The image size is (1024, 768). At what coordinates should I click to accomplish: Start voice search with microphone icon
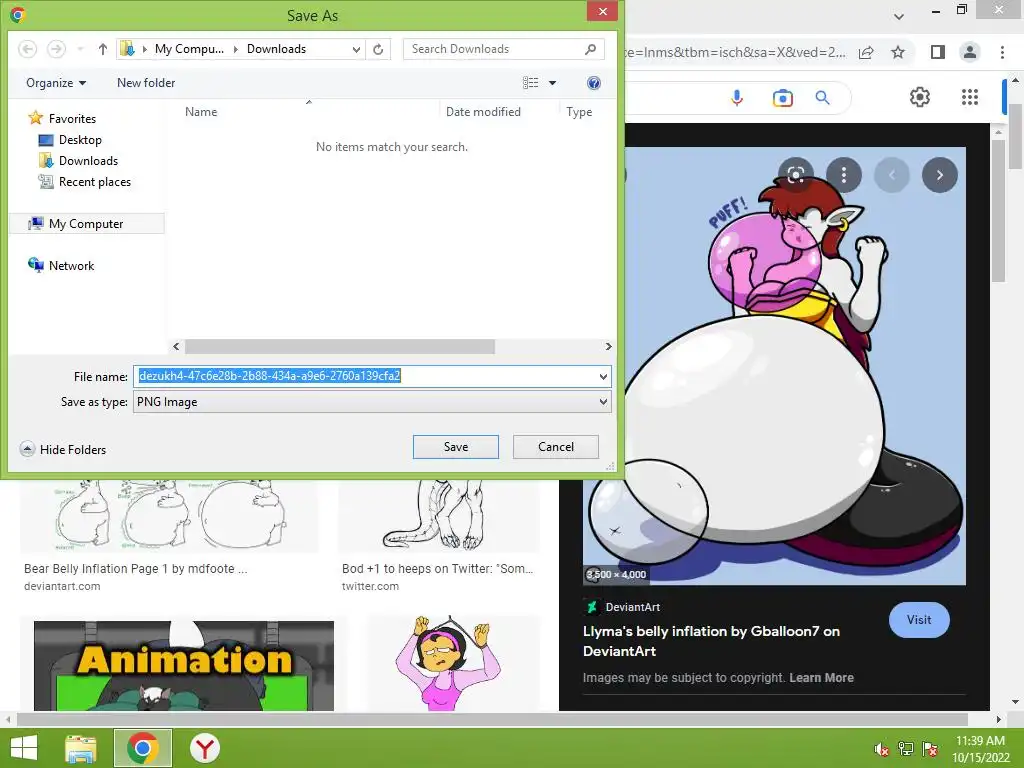coord(737,98)
